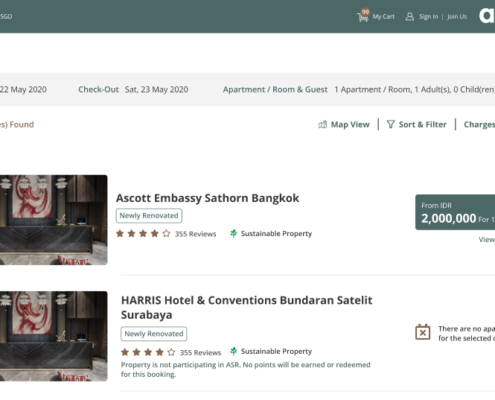495x400 pixels.
Task: Click the View link below the price box
Action: [x=487, y=239]
